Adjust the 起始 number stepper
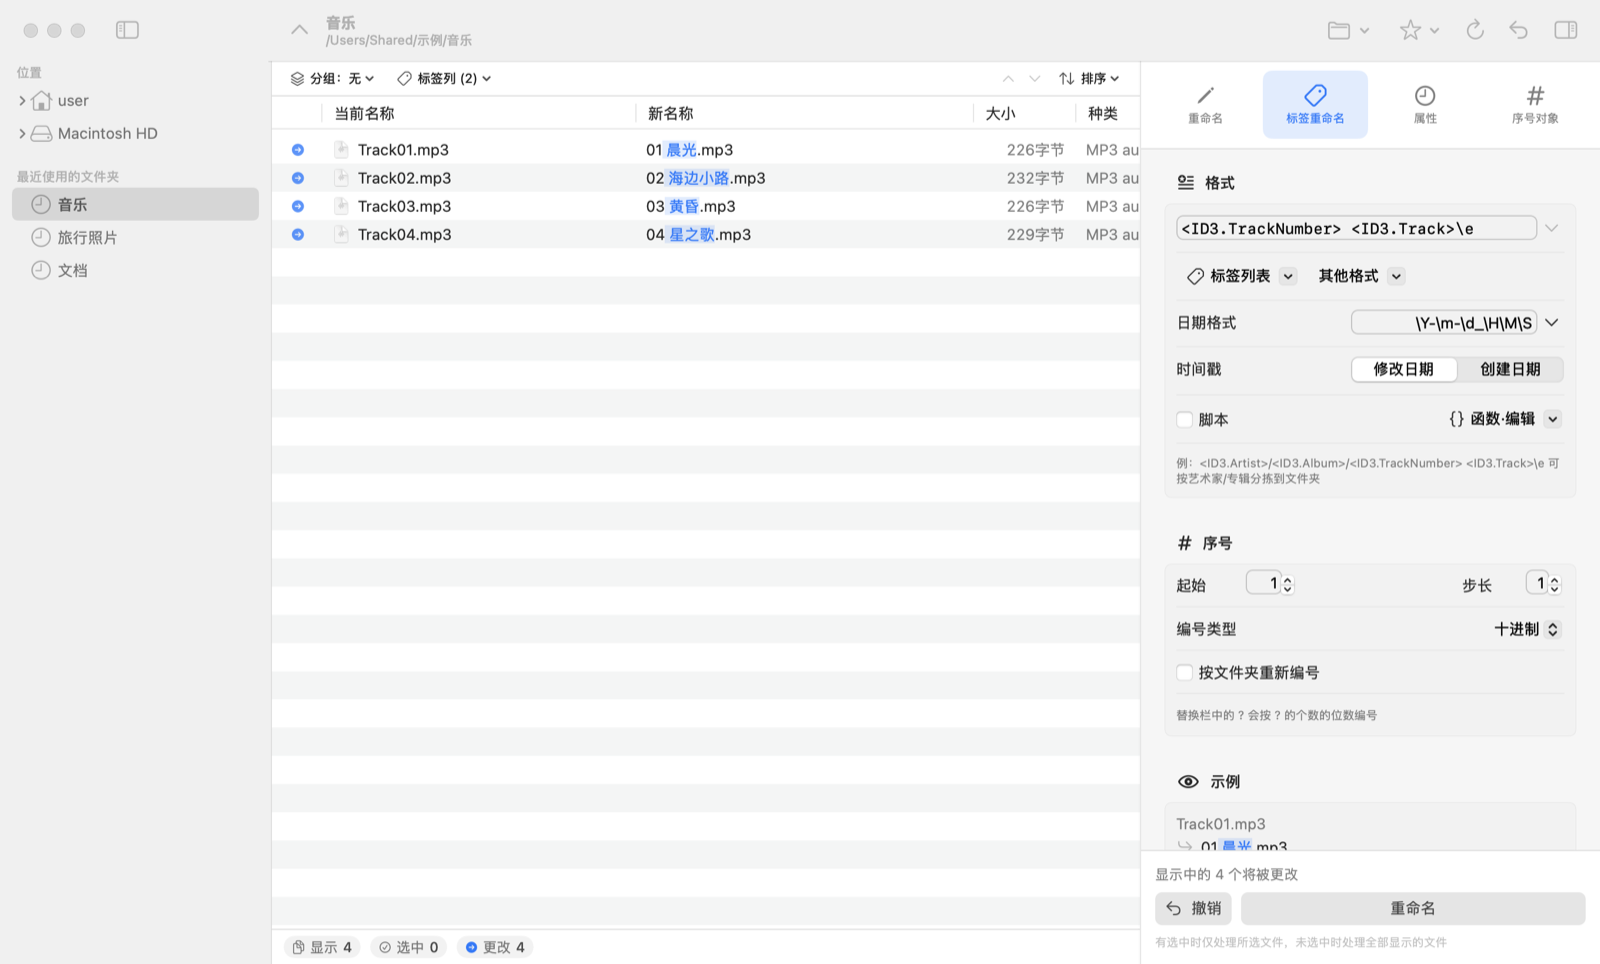The width and height of the screenshot is (1600, 964). point(1288,584)
